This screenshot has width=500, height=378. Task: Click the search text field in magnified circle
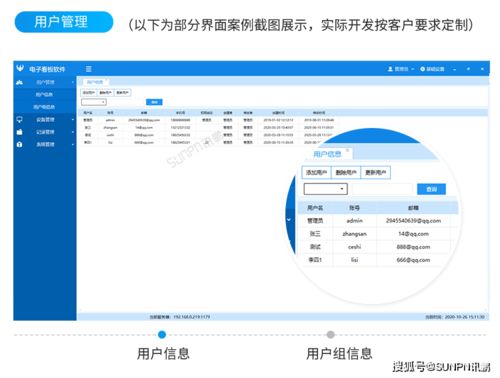tap(382, 189)
